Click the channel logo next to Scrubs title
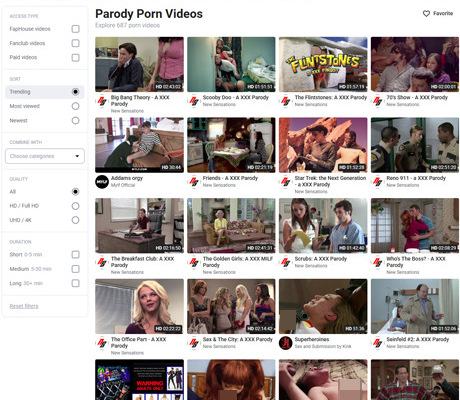This screenshot has height=400, width=460. (x=286, y=262)
